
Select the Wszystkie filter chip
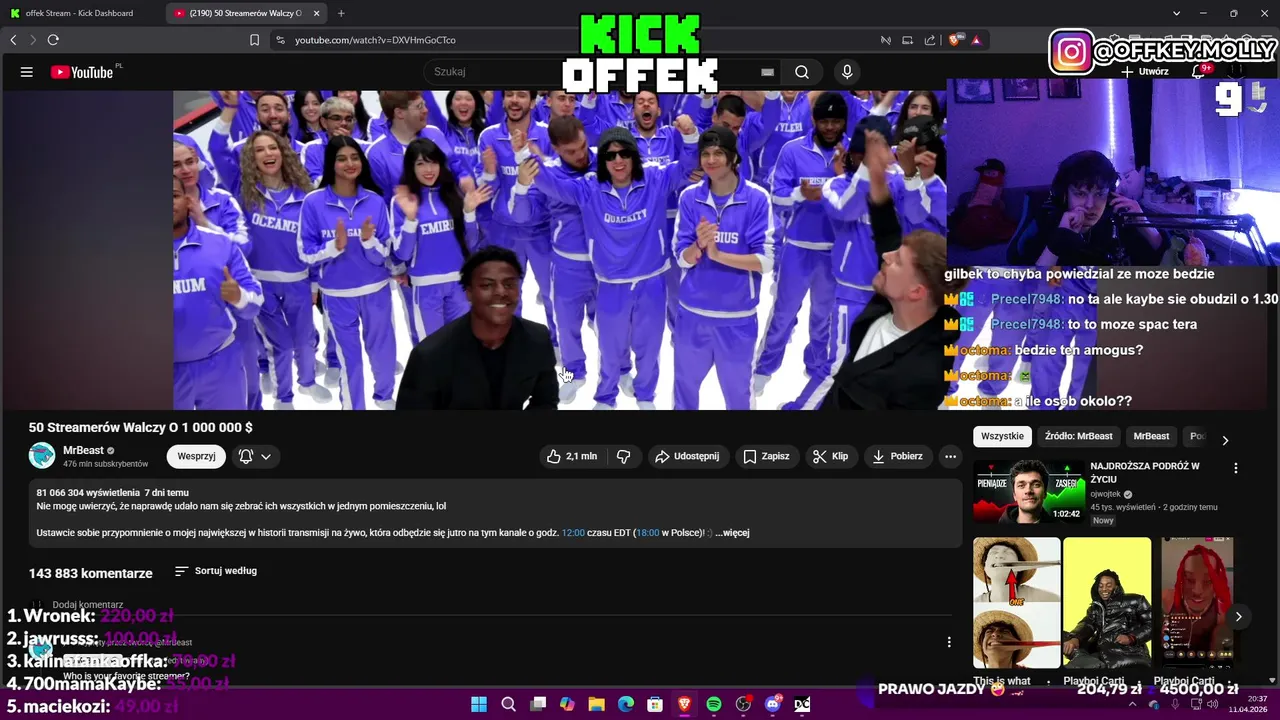coord(1002,436)
